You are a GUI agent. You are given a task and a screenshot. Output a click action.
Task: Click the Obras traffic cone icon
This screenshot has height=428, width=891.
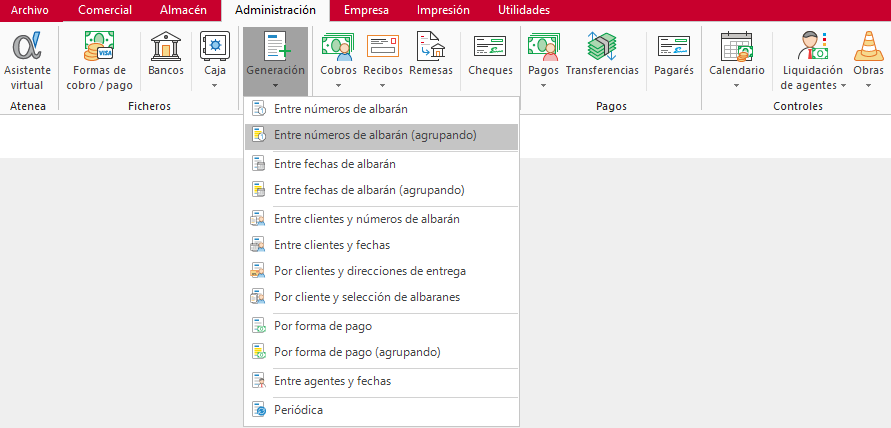(868, 47)
